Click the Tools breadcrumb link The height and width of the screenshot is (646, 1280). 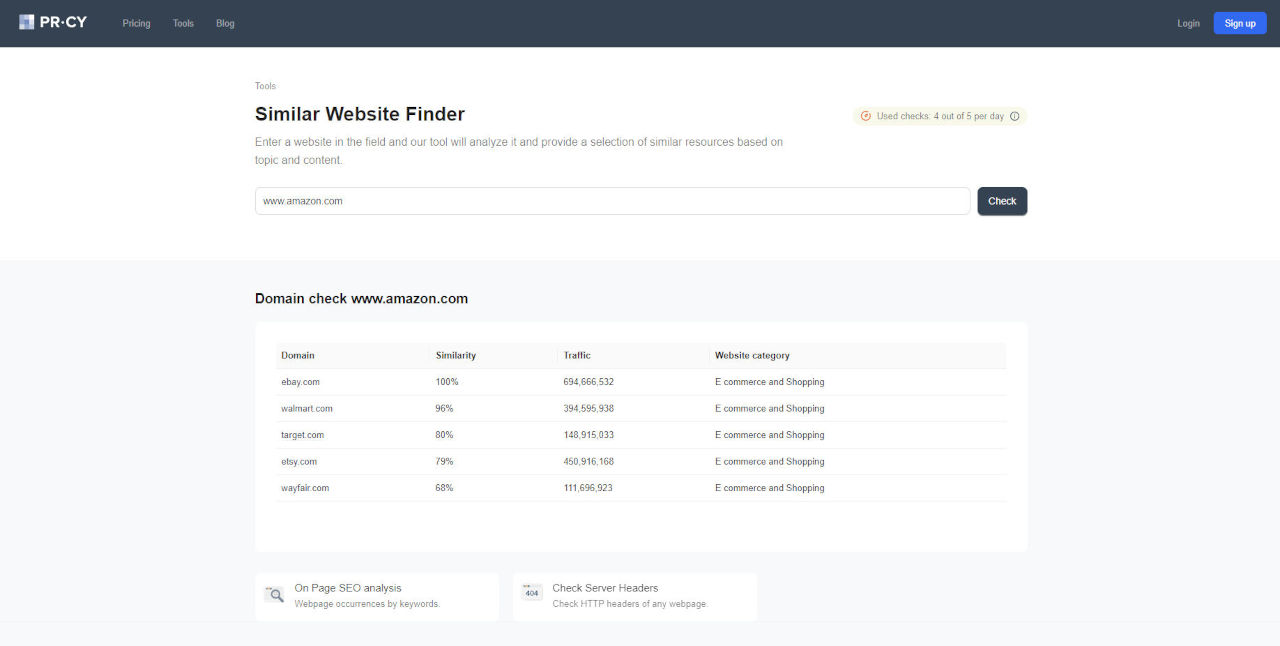click(x=265, y=86)
